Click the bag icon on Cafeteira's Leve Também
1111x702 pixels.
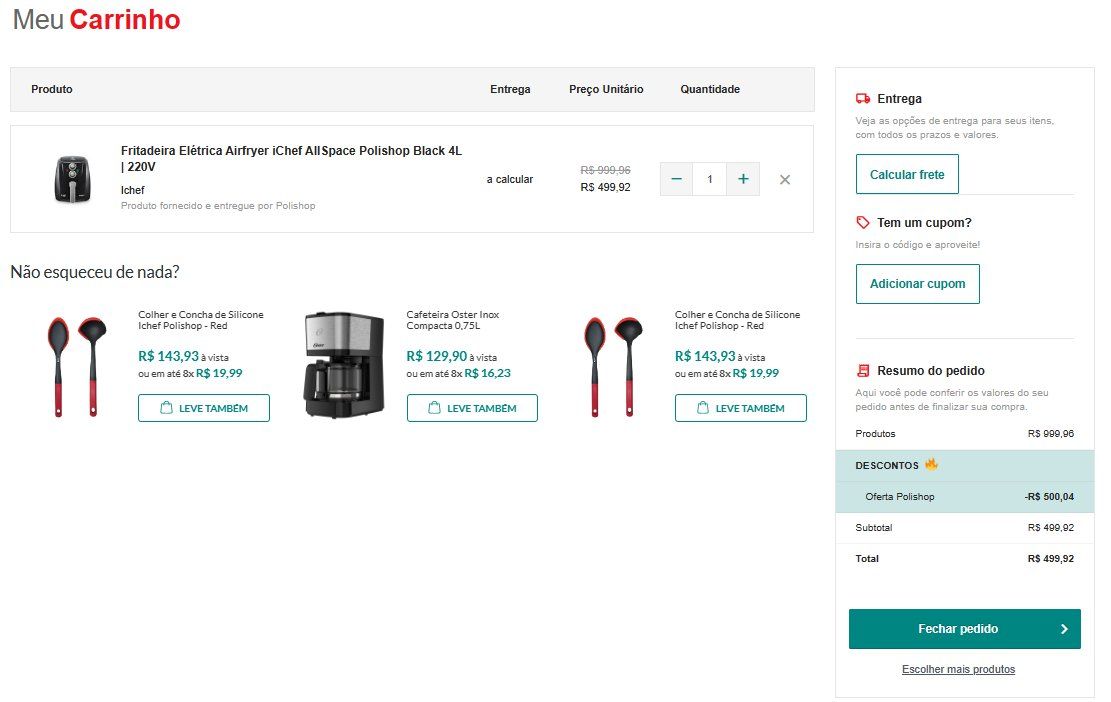(x=434, y=408)
